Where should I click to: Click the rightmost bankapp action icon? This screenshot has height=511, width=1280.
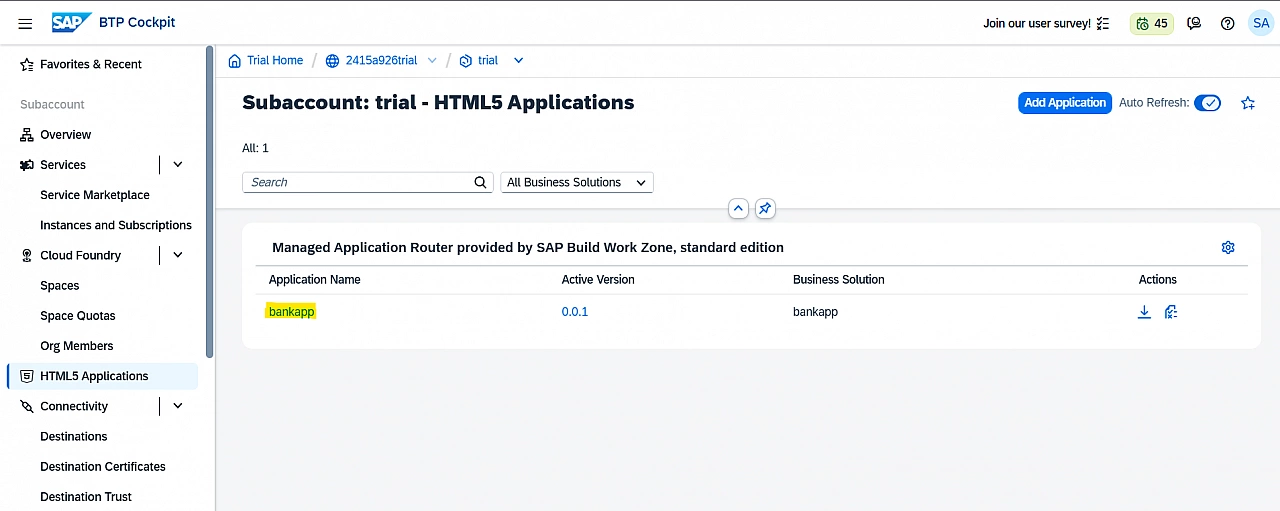(1171, 312)
